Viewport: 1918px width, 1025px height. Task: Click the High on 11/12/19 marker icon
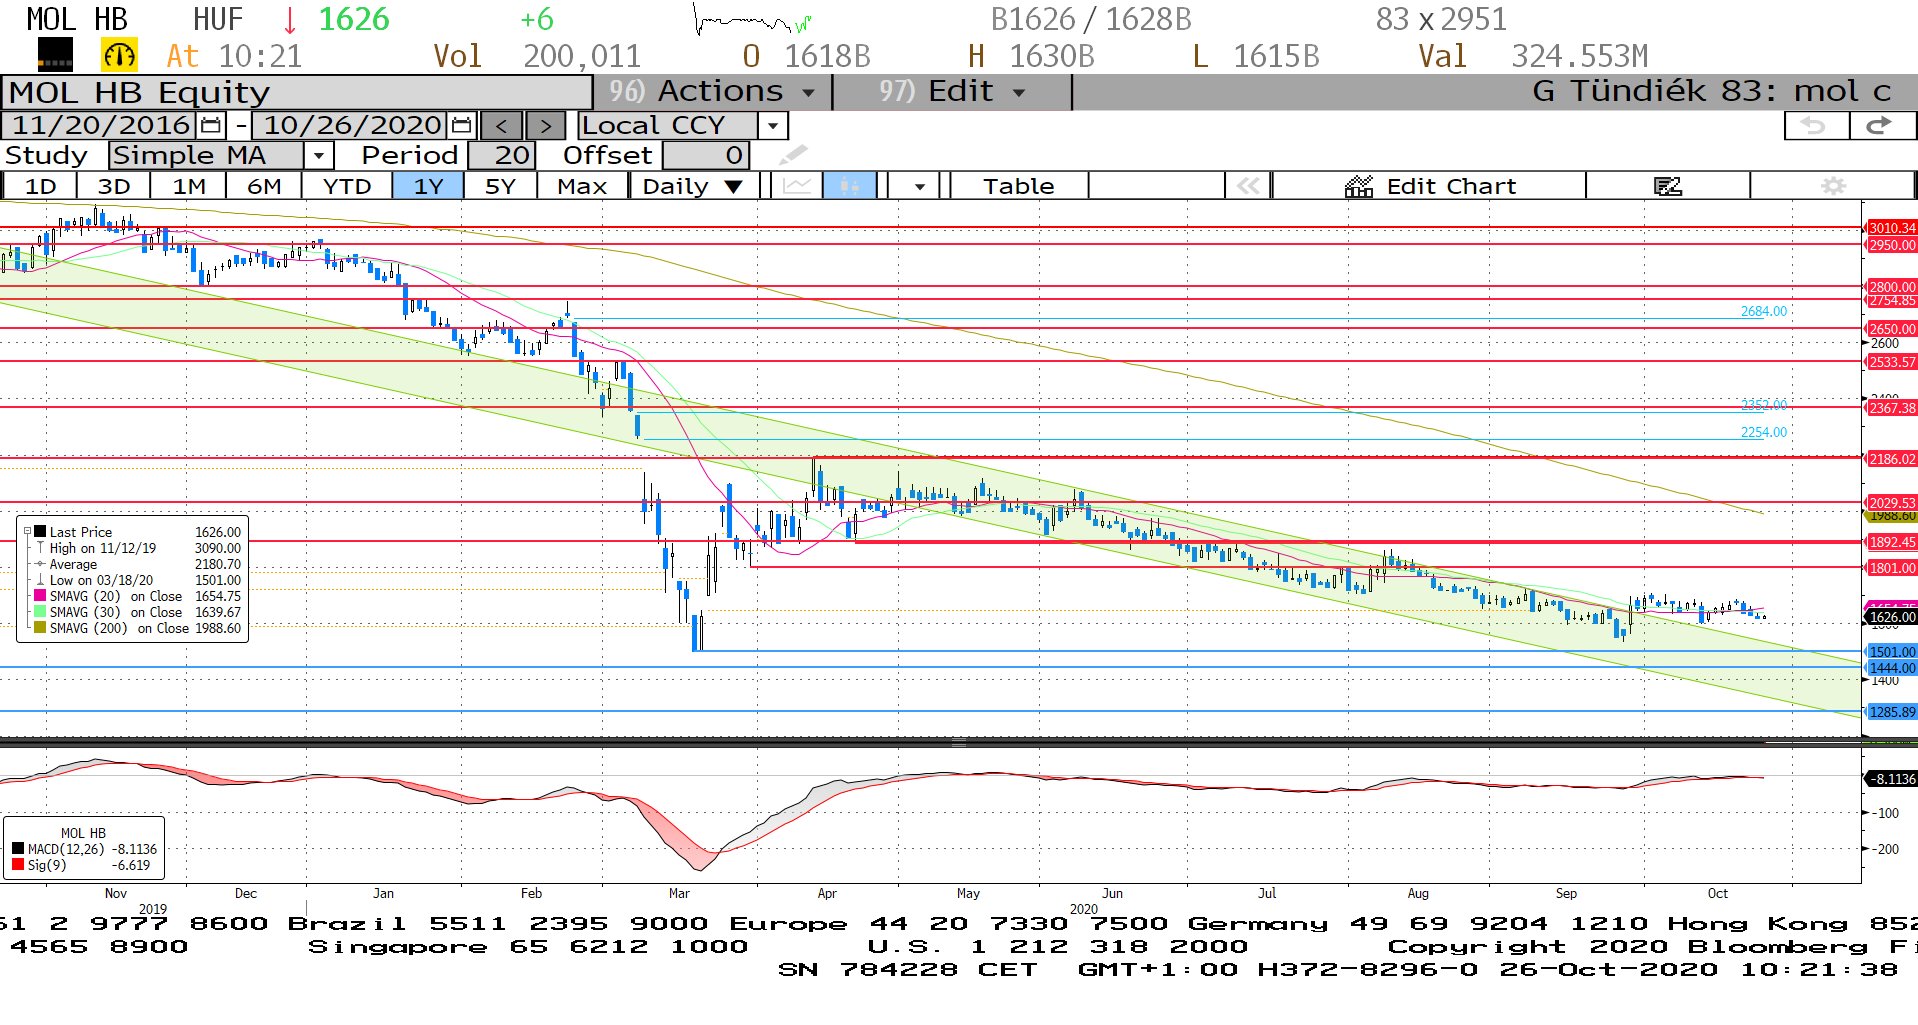pos(40,548)
